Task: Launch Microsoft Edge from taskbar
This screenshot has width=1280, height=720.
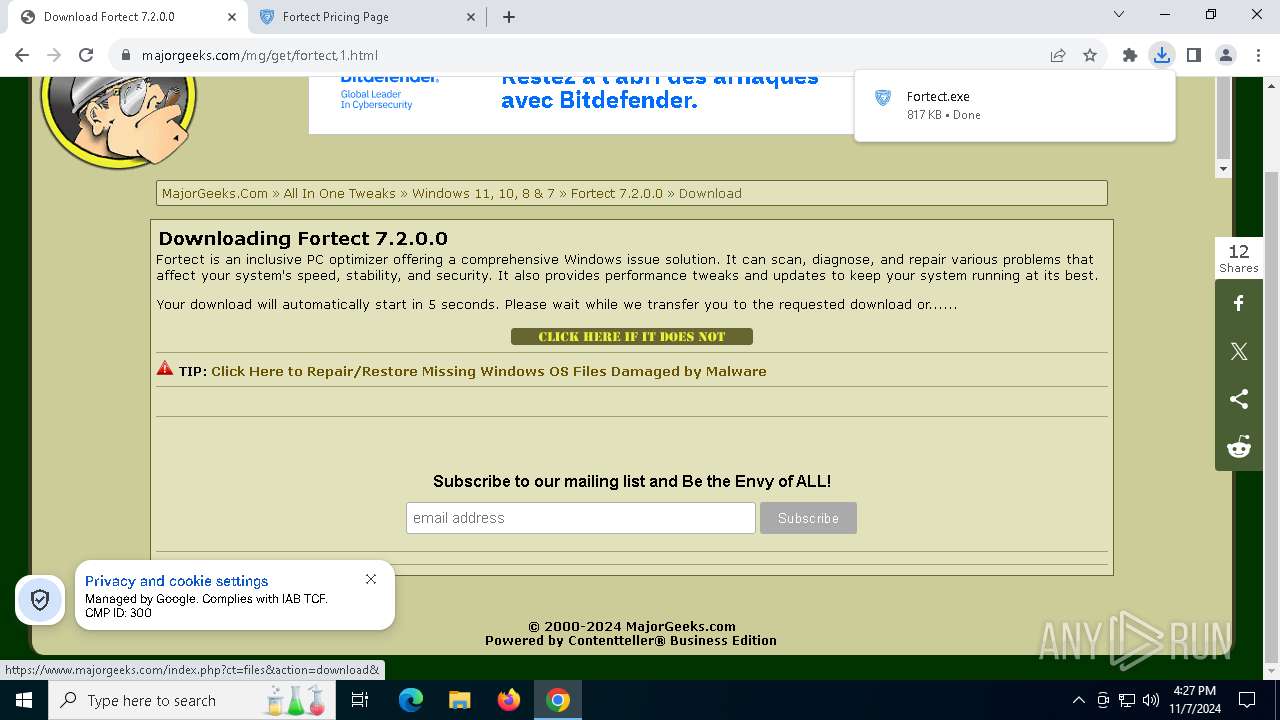Action: (411, 700)
